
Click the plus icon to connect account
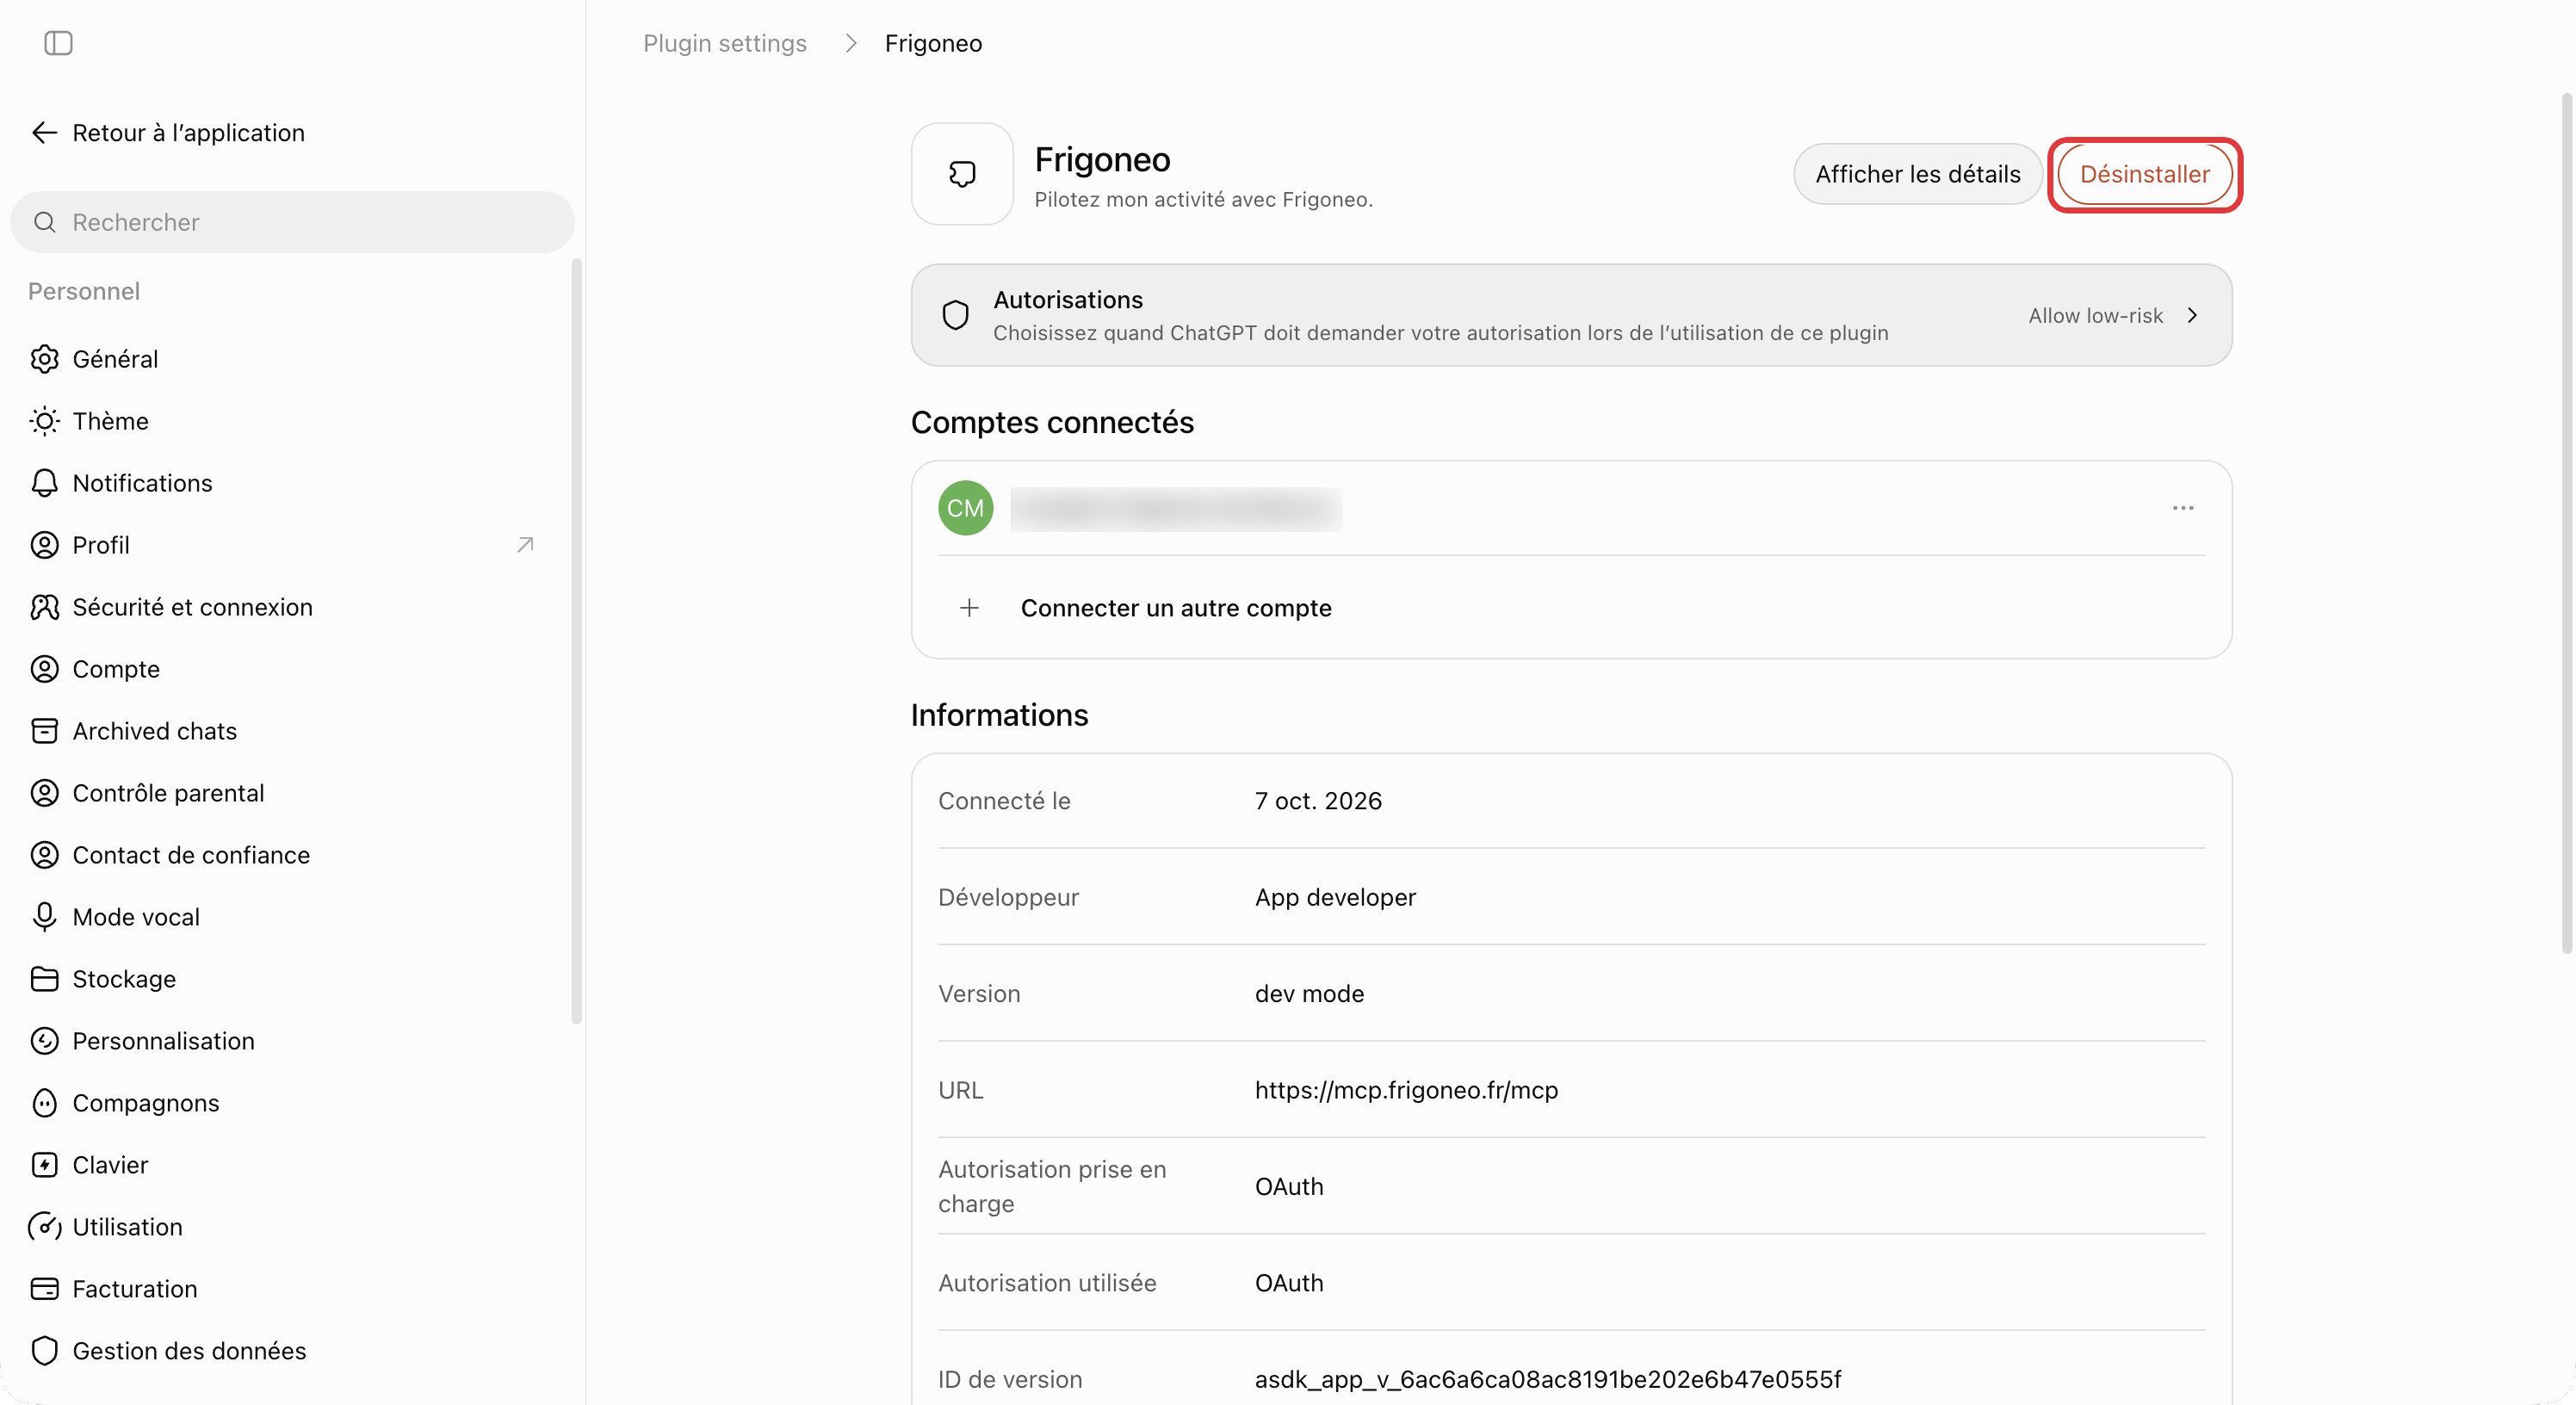coord(969,608)
